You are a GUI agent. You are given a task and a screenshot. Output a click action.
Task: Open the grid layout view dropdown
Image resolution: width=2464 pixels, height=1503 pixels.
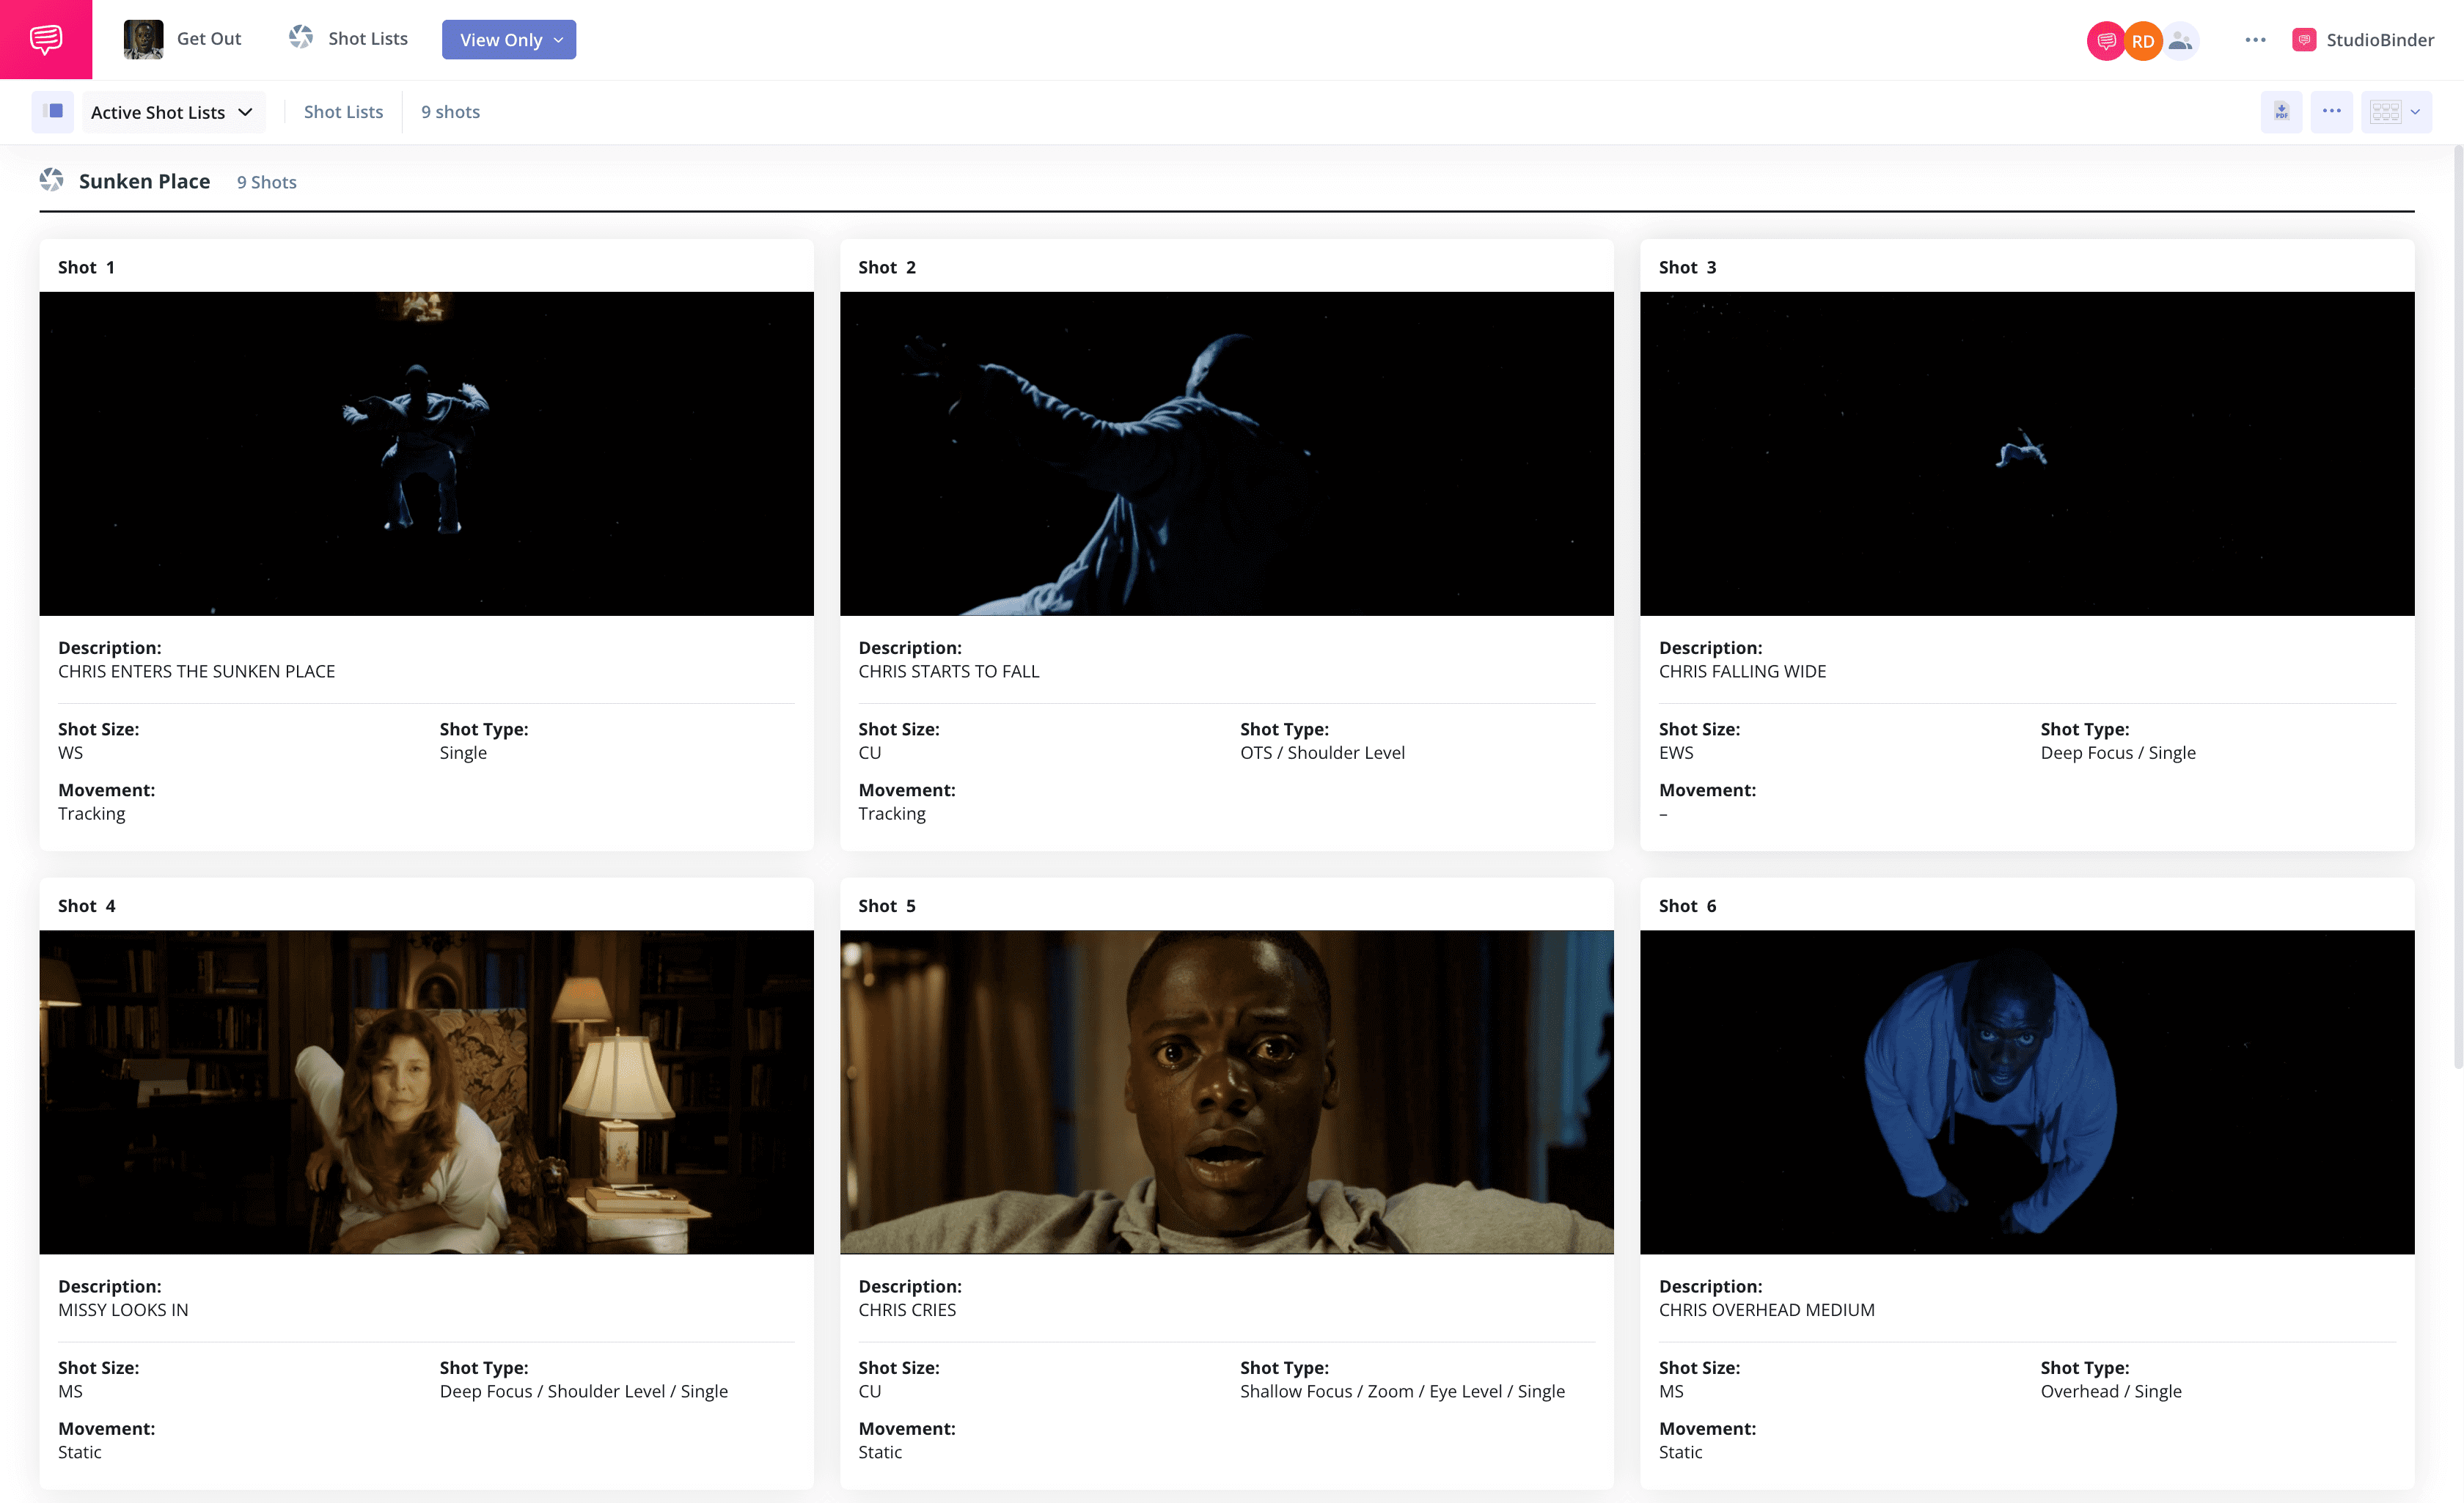pos(2396,112)
